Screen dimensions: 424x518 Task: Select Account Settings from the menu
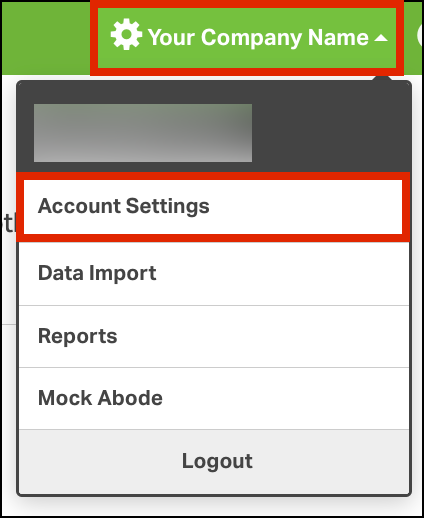[213, 207]
